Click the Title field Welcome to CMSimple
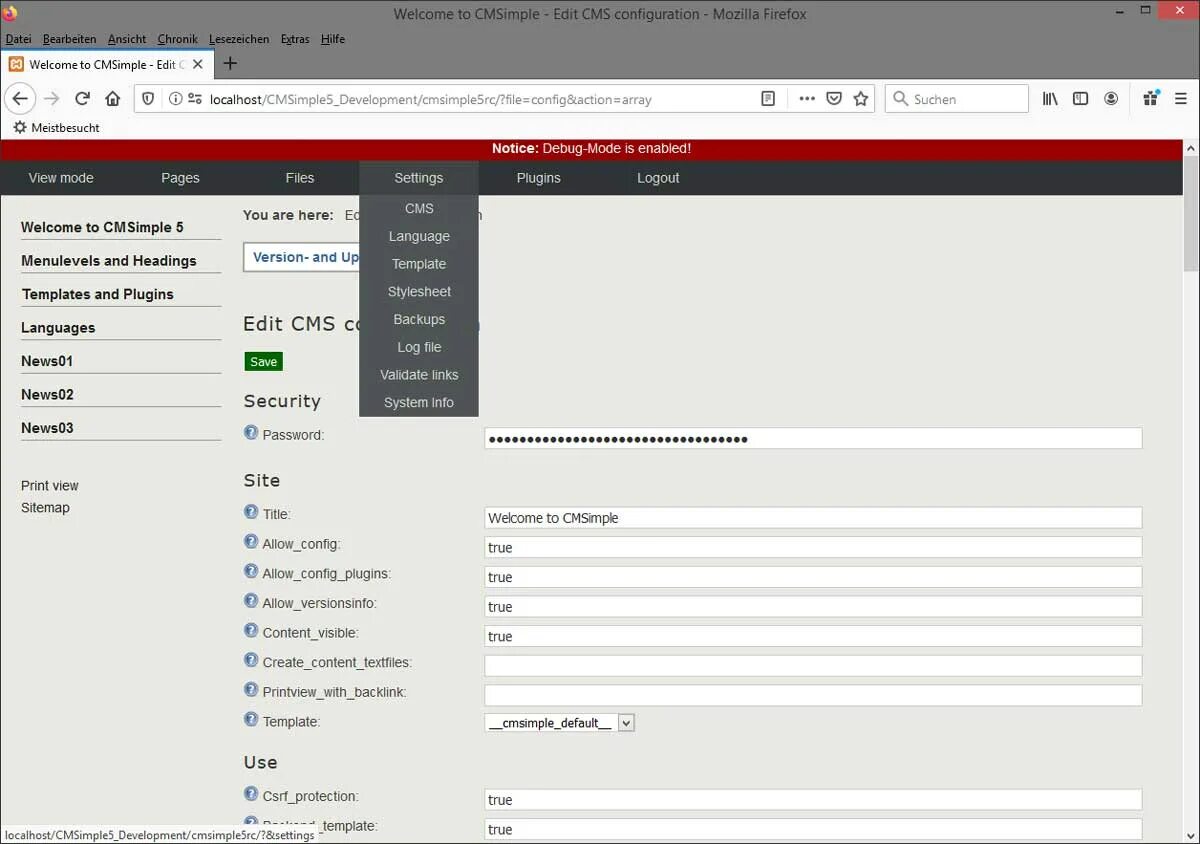 pyautogui.click(x=813, y=518)
